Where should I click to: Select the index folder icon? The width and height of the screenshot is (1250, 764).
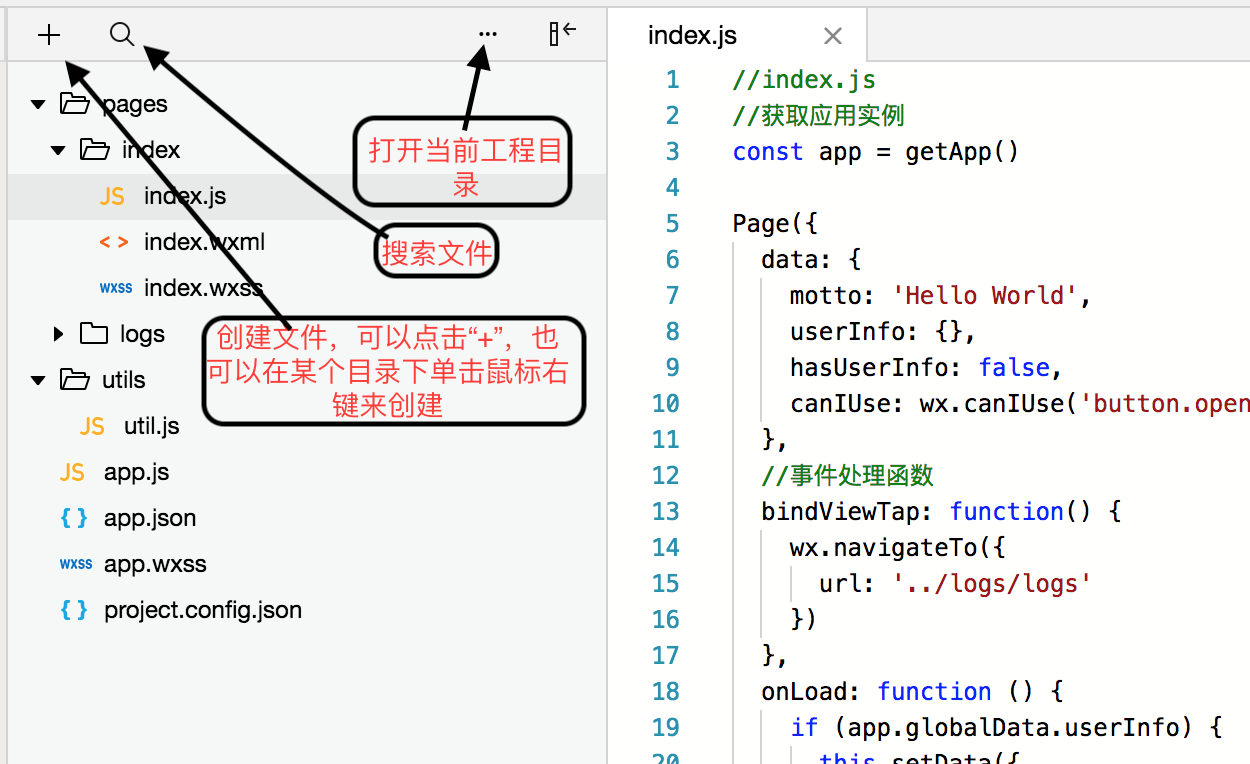pyautogui.click(x=95, y=149)
